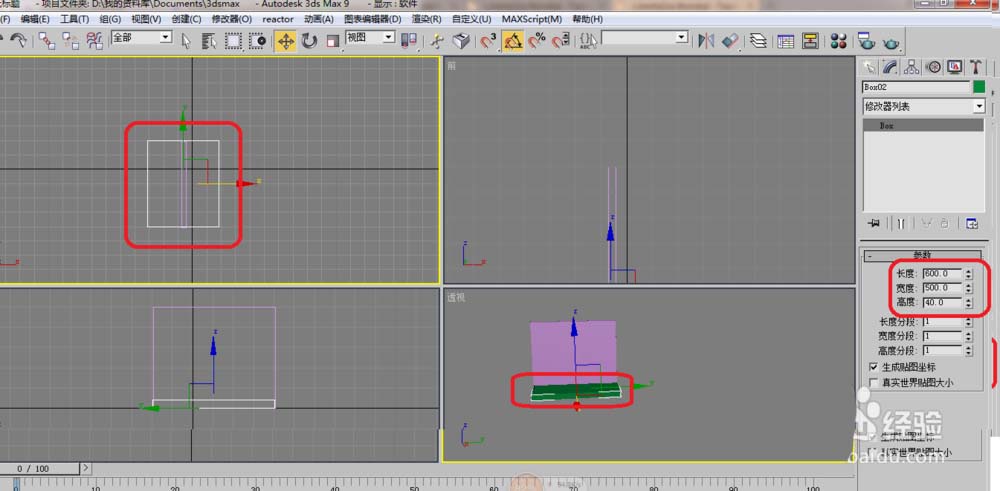The image size is (1000, 491).
Task: Open the Material Editor
Action: [x=839, y=41]
